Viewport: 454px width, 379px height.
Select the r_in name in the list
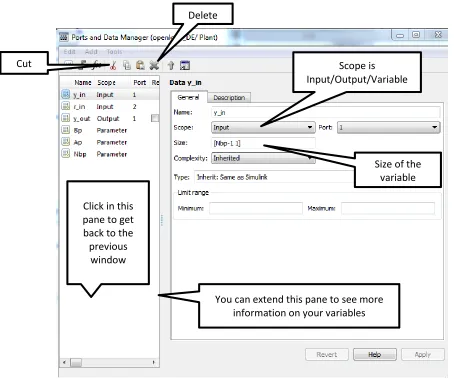[x=79, y=107]
